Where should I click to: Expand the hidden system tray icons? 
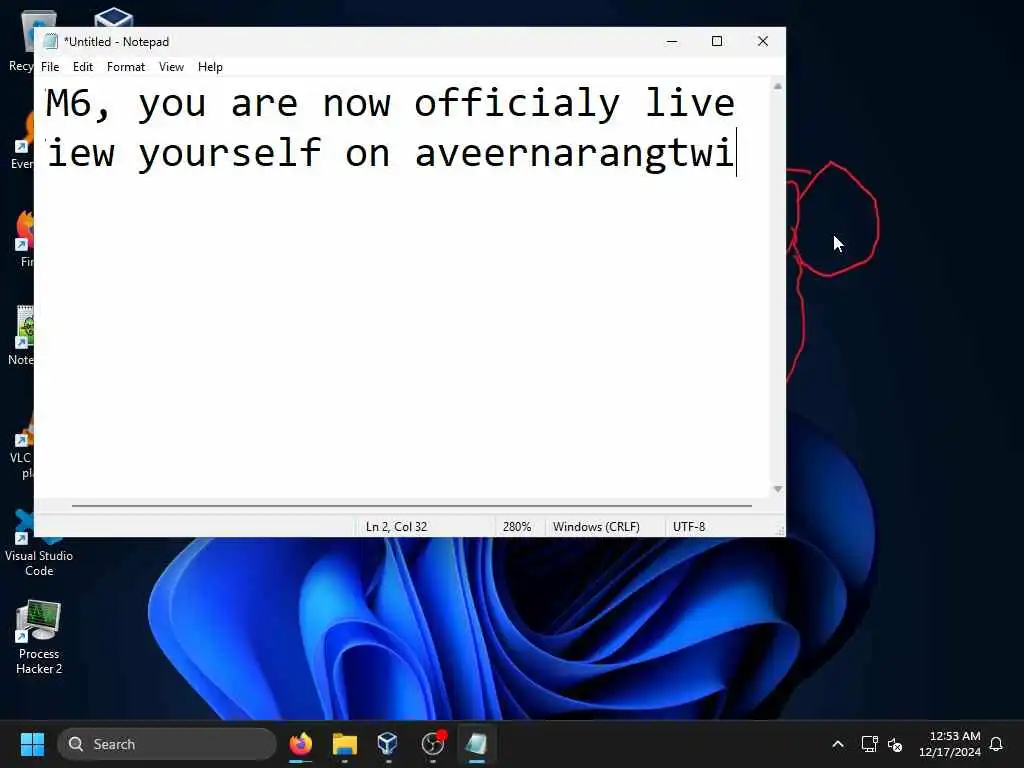click(838, 744)
